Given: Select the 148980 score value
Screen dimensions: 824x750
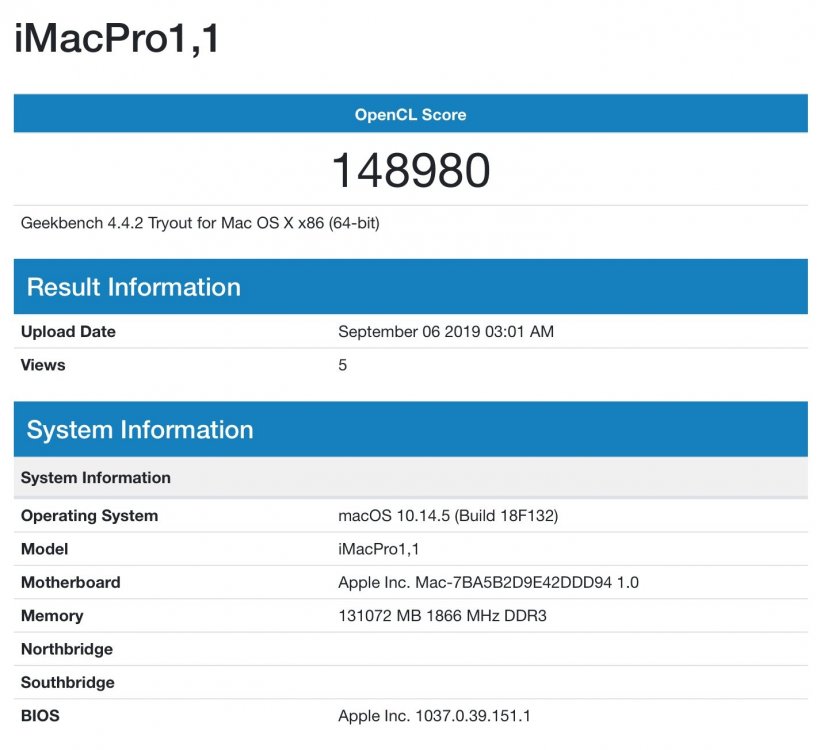Looking at the screenshot, I should [411, 170].
